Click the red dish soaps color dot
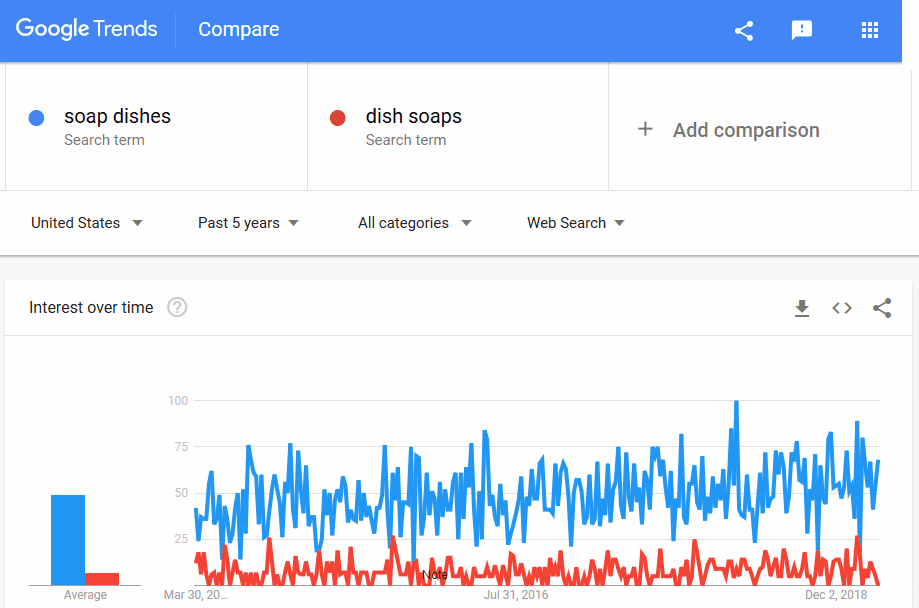The height and width of the screenshot is (608, 919). pos(338,118)
